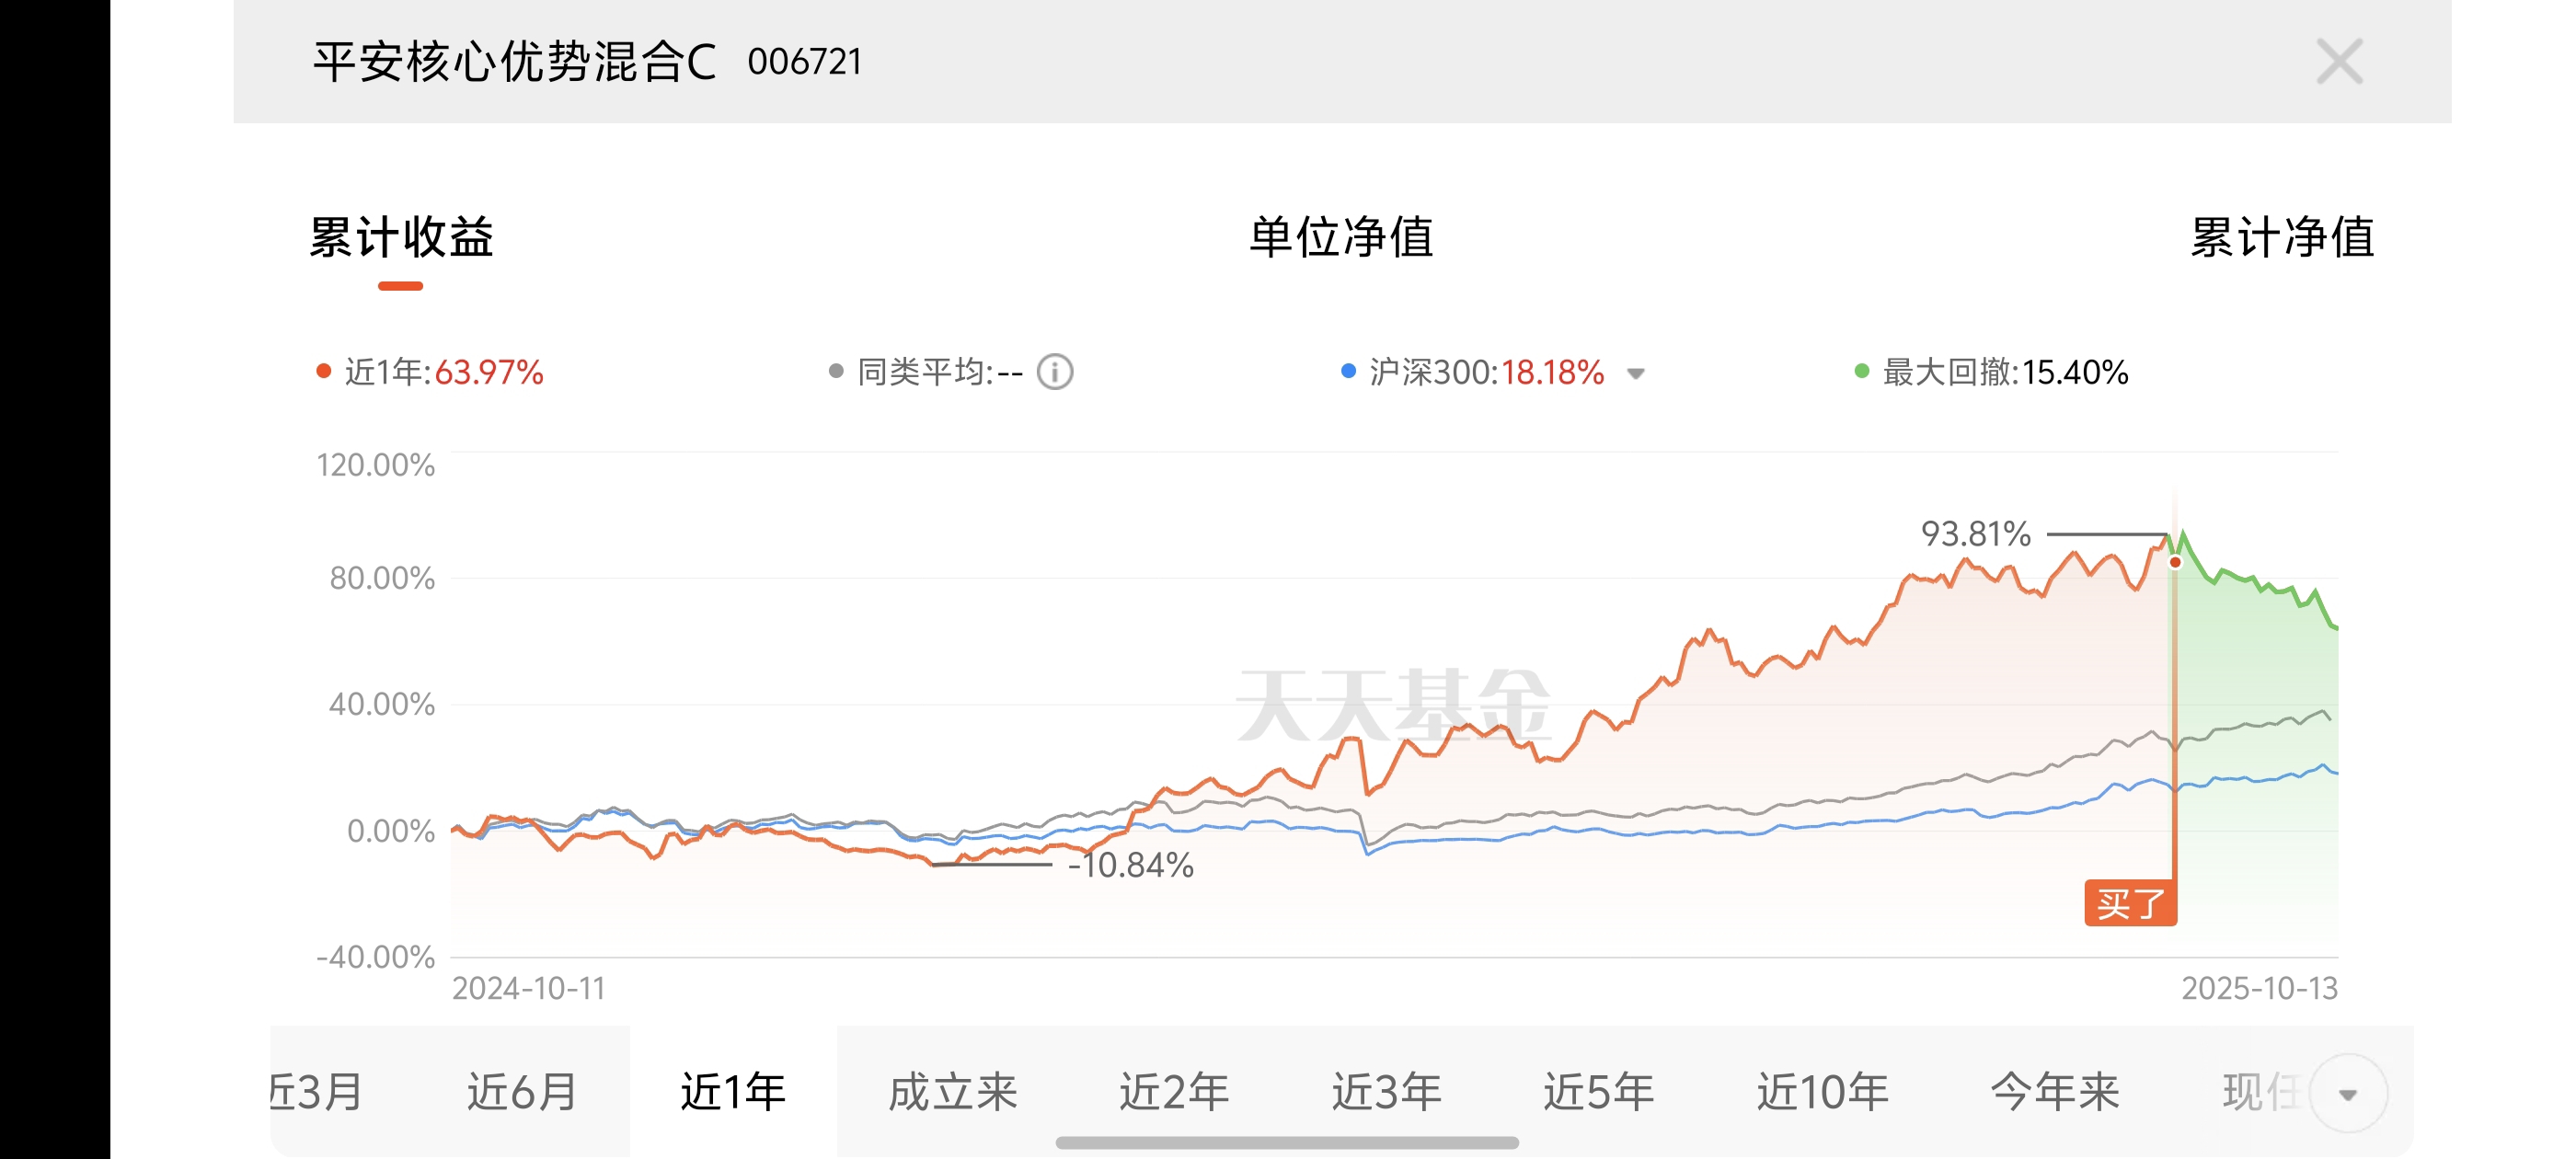
Task: Close the fund chart panel
Action: click(2339, 62)
